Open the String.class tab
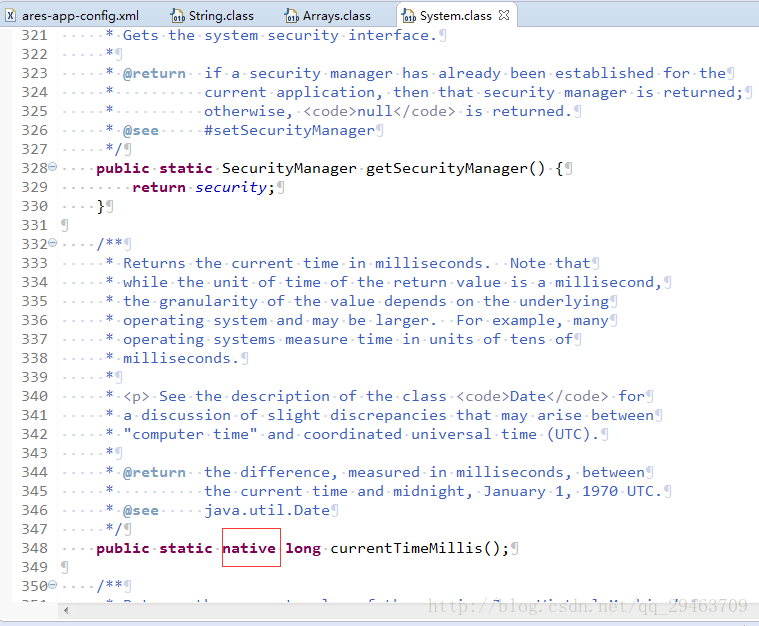The image size is (759, 626). [x=221, y=16]
